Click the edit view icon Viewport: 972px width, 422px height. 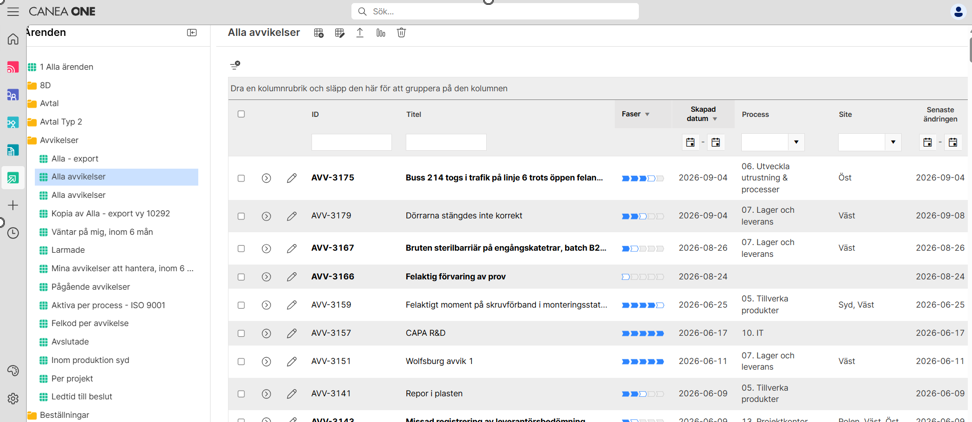point(339,33)
